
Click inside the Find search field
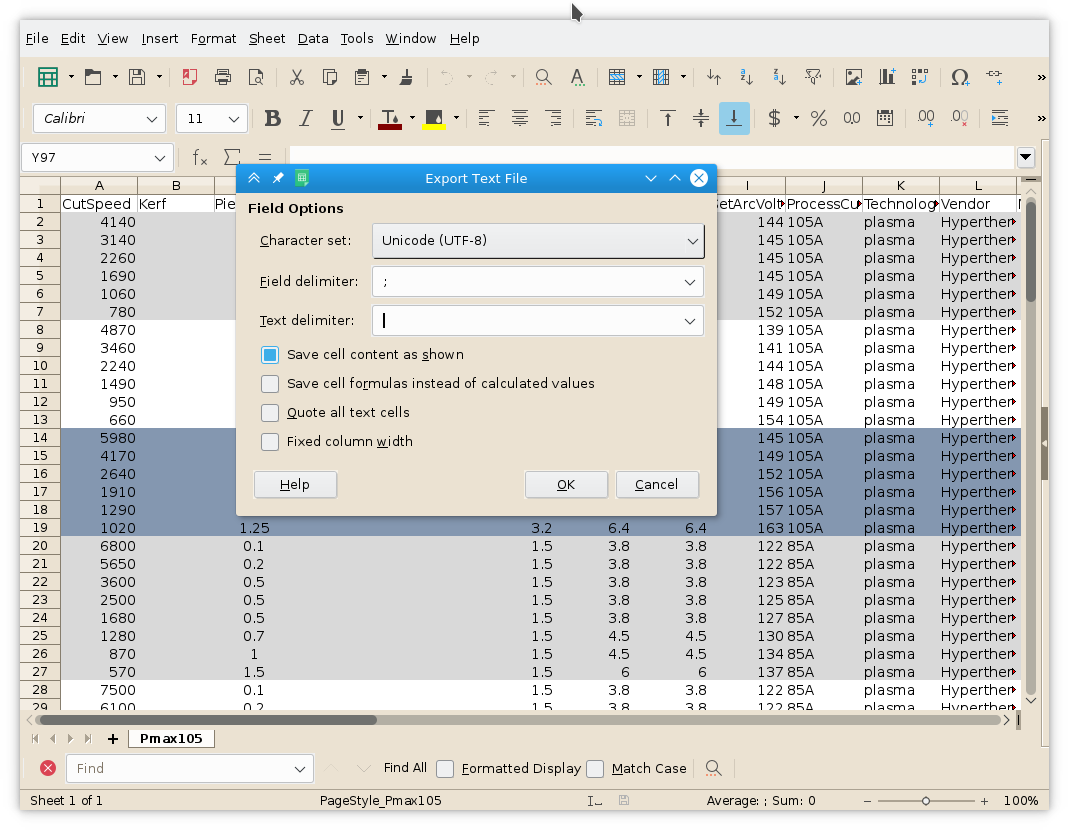[x=180, y=769]
